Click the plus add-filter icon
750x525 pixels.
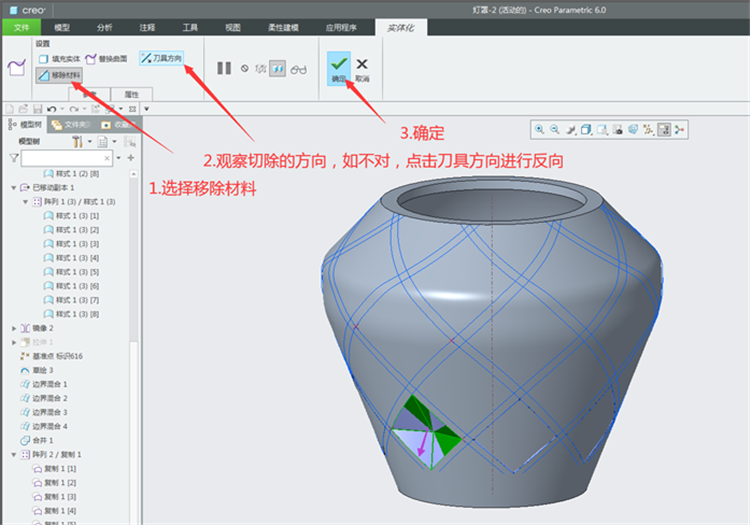tap(131, 158)
